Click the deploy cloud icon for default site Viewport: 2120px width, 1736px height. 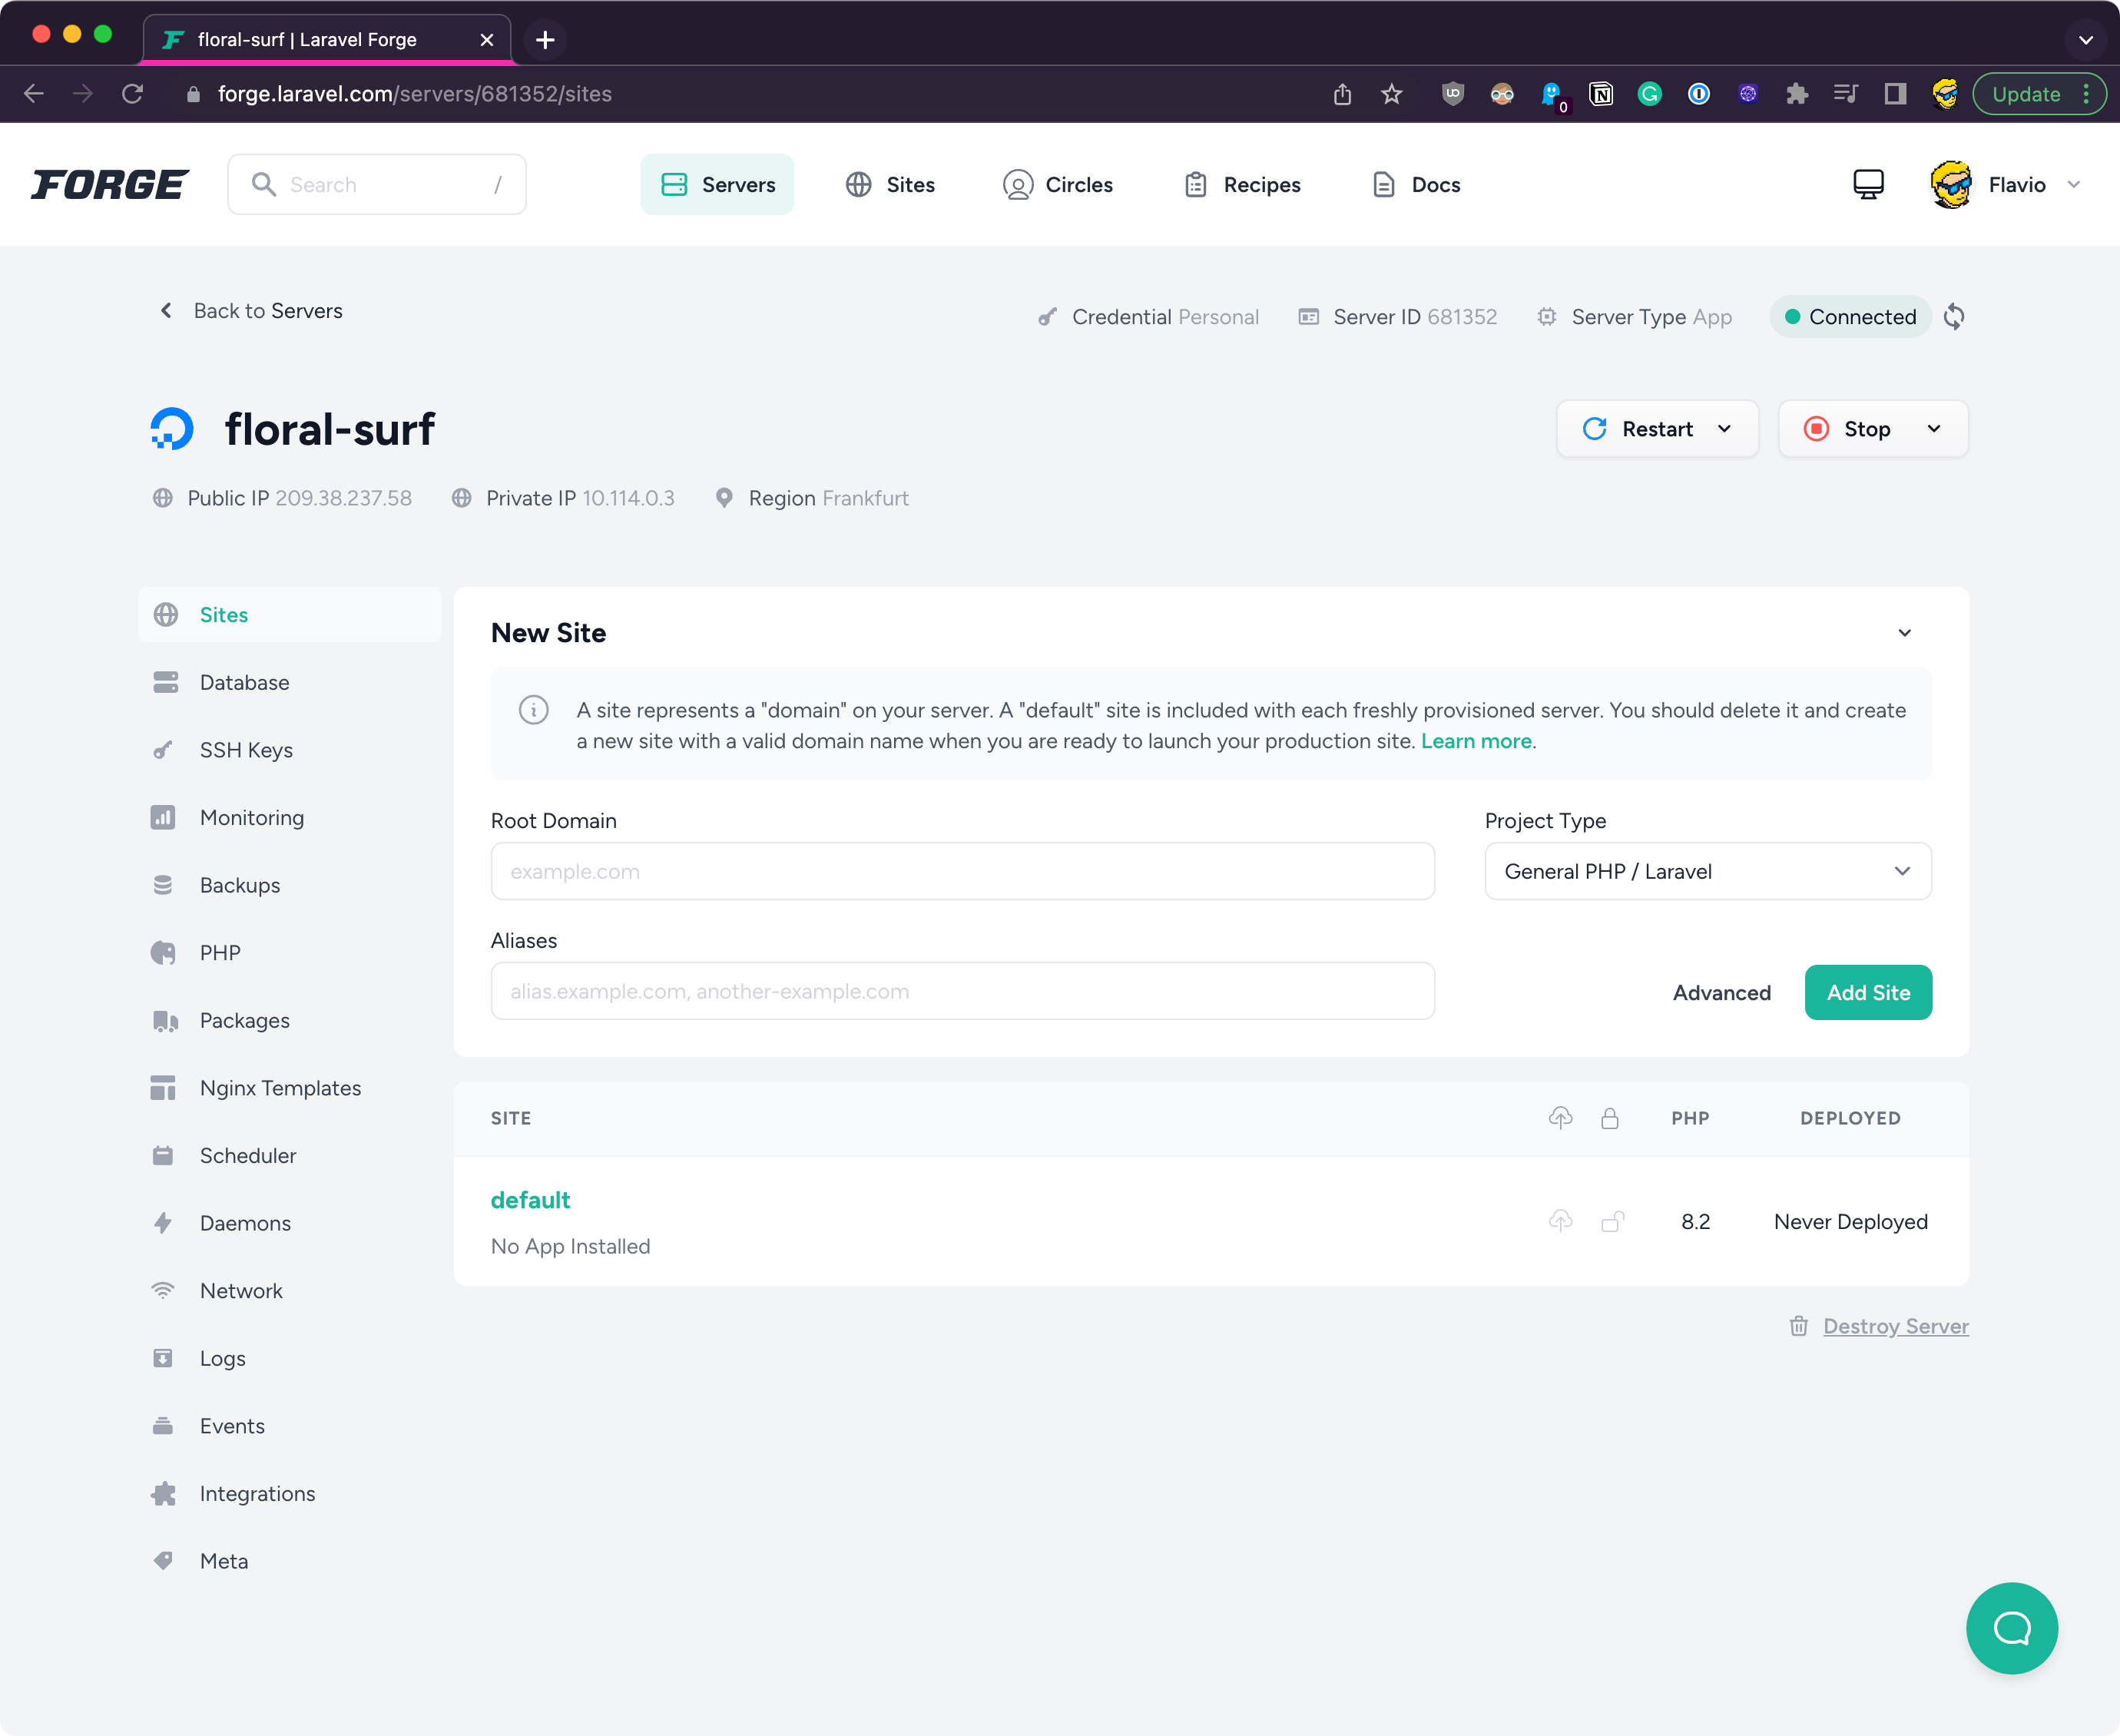pos(1560,1221)
